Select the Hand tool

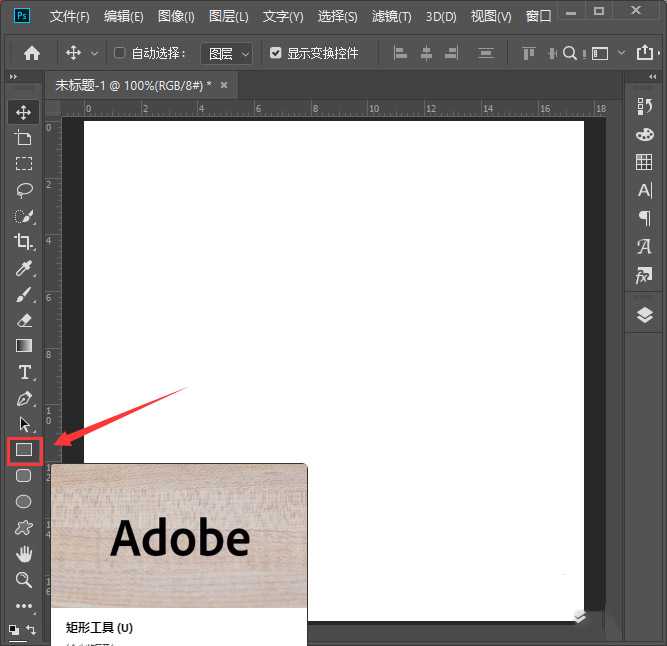pos(24,554)
